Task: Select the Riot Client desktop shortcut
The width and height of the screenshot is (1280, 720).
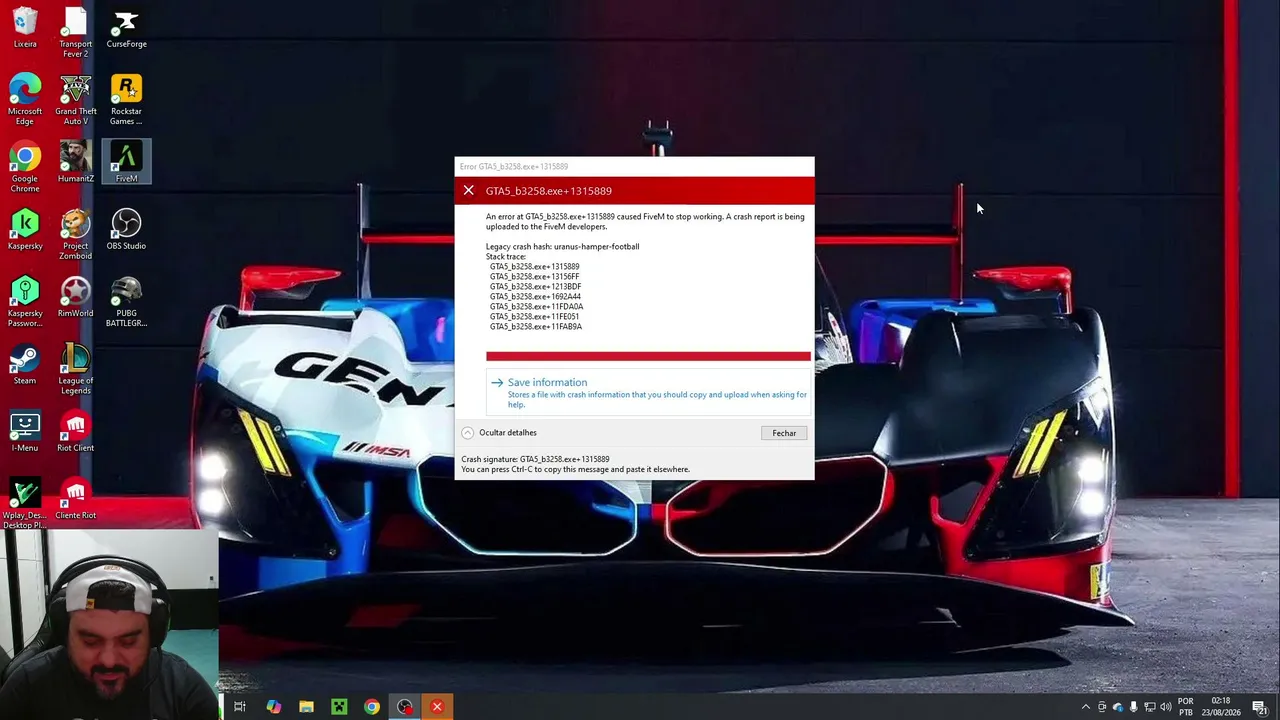Action: click(76, 432)
